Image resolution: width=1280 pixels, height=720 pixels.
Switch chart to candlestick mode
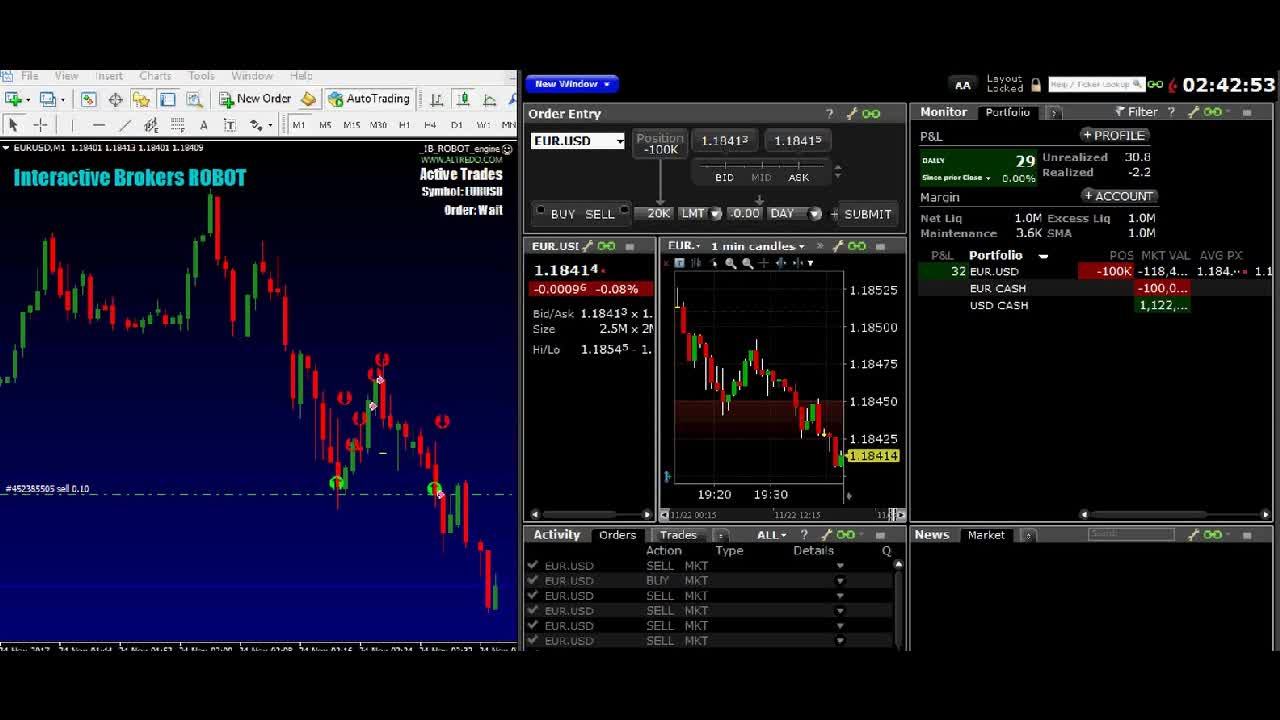[463, 99]
